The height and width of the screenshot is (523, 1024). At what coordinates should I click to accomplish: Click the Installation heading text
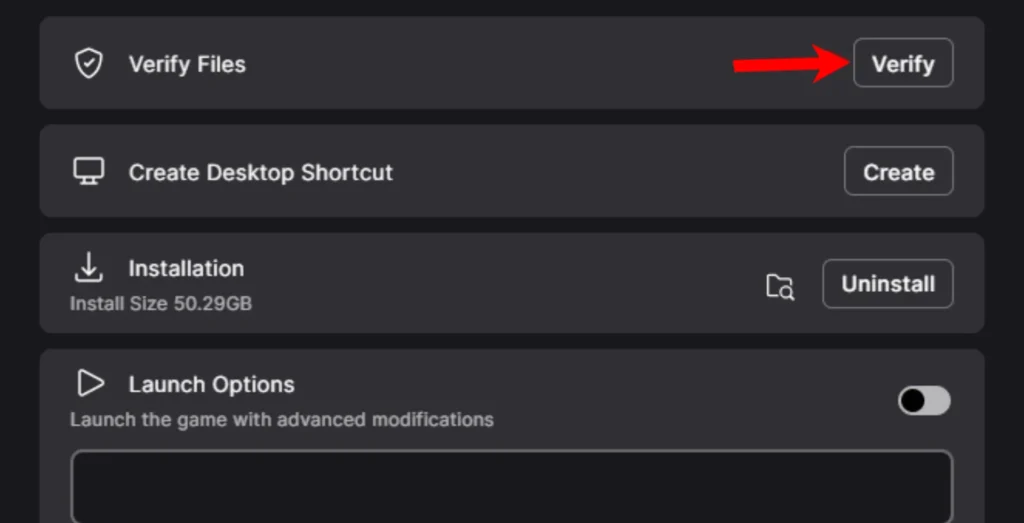pyautogui.click(x=186, y=268)
